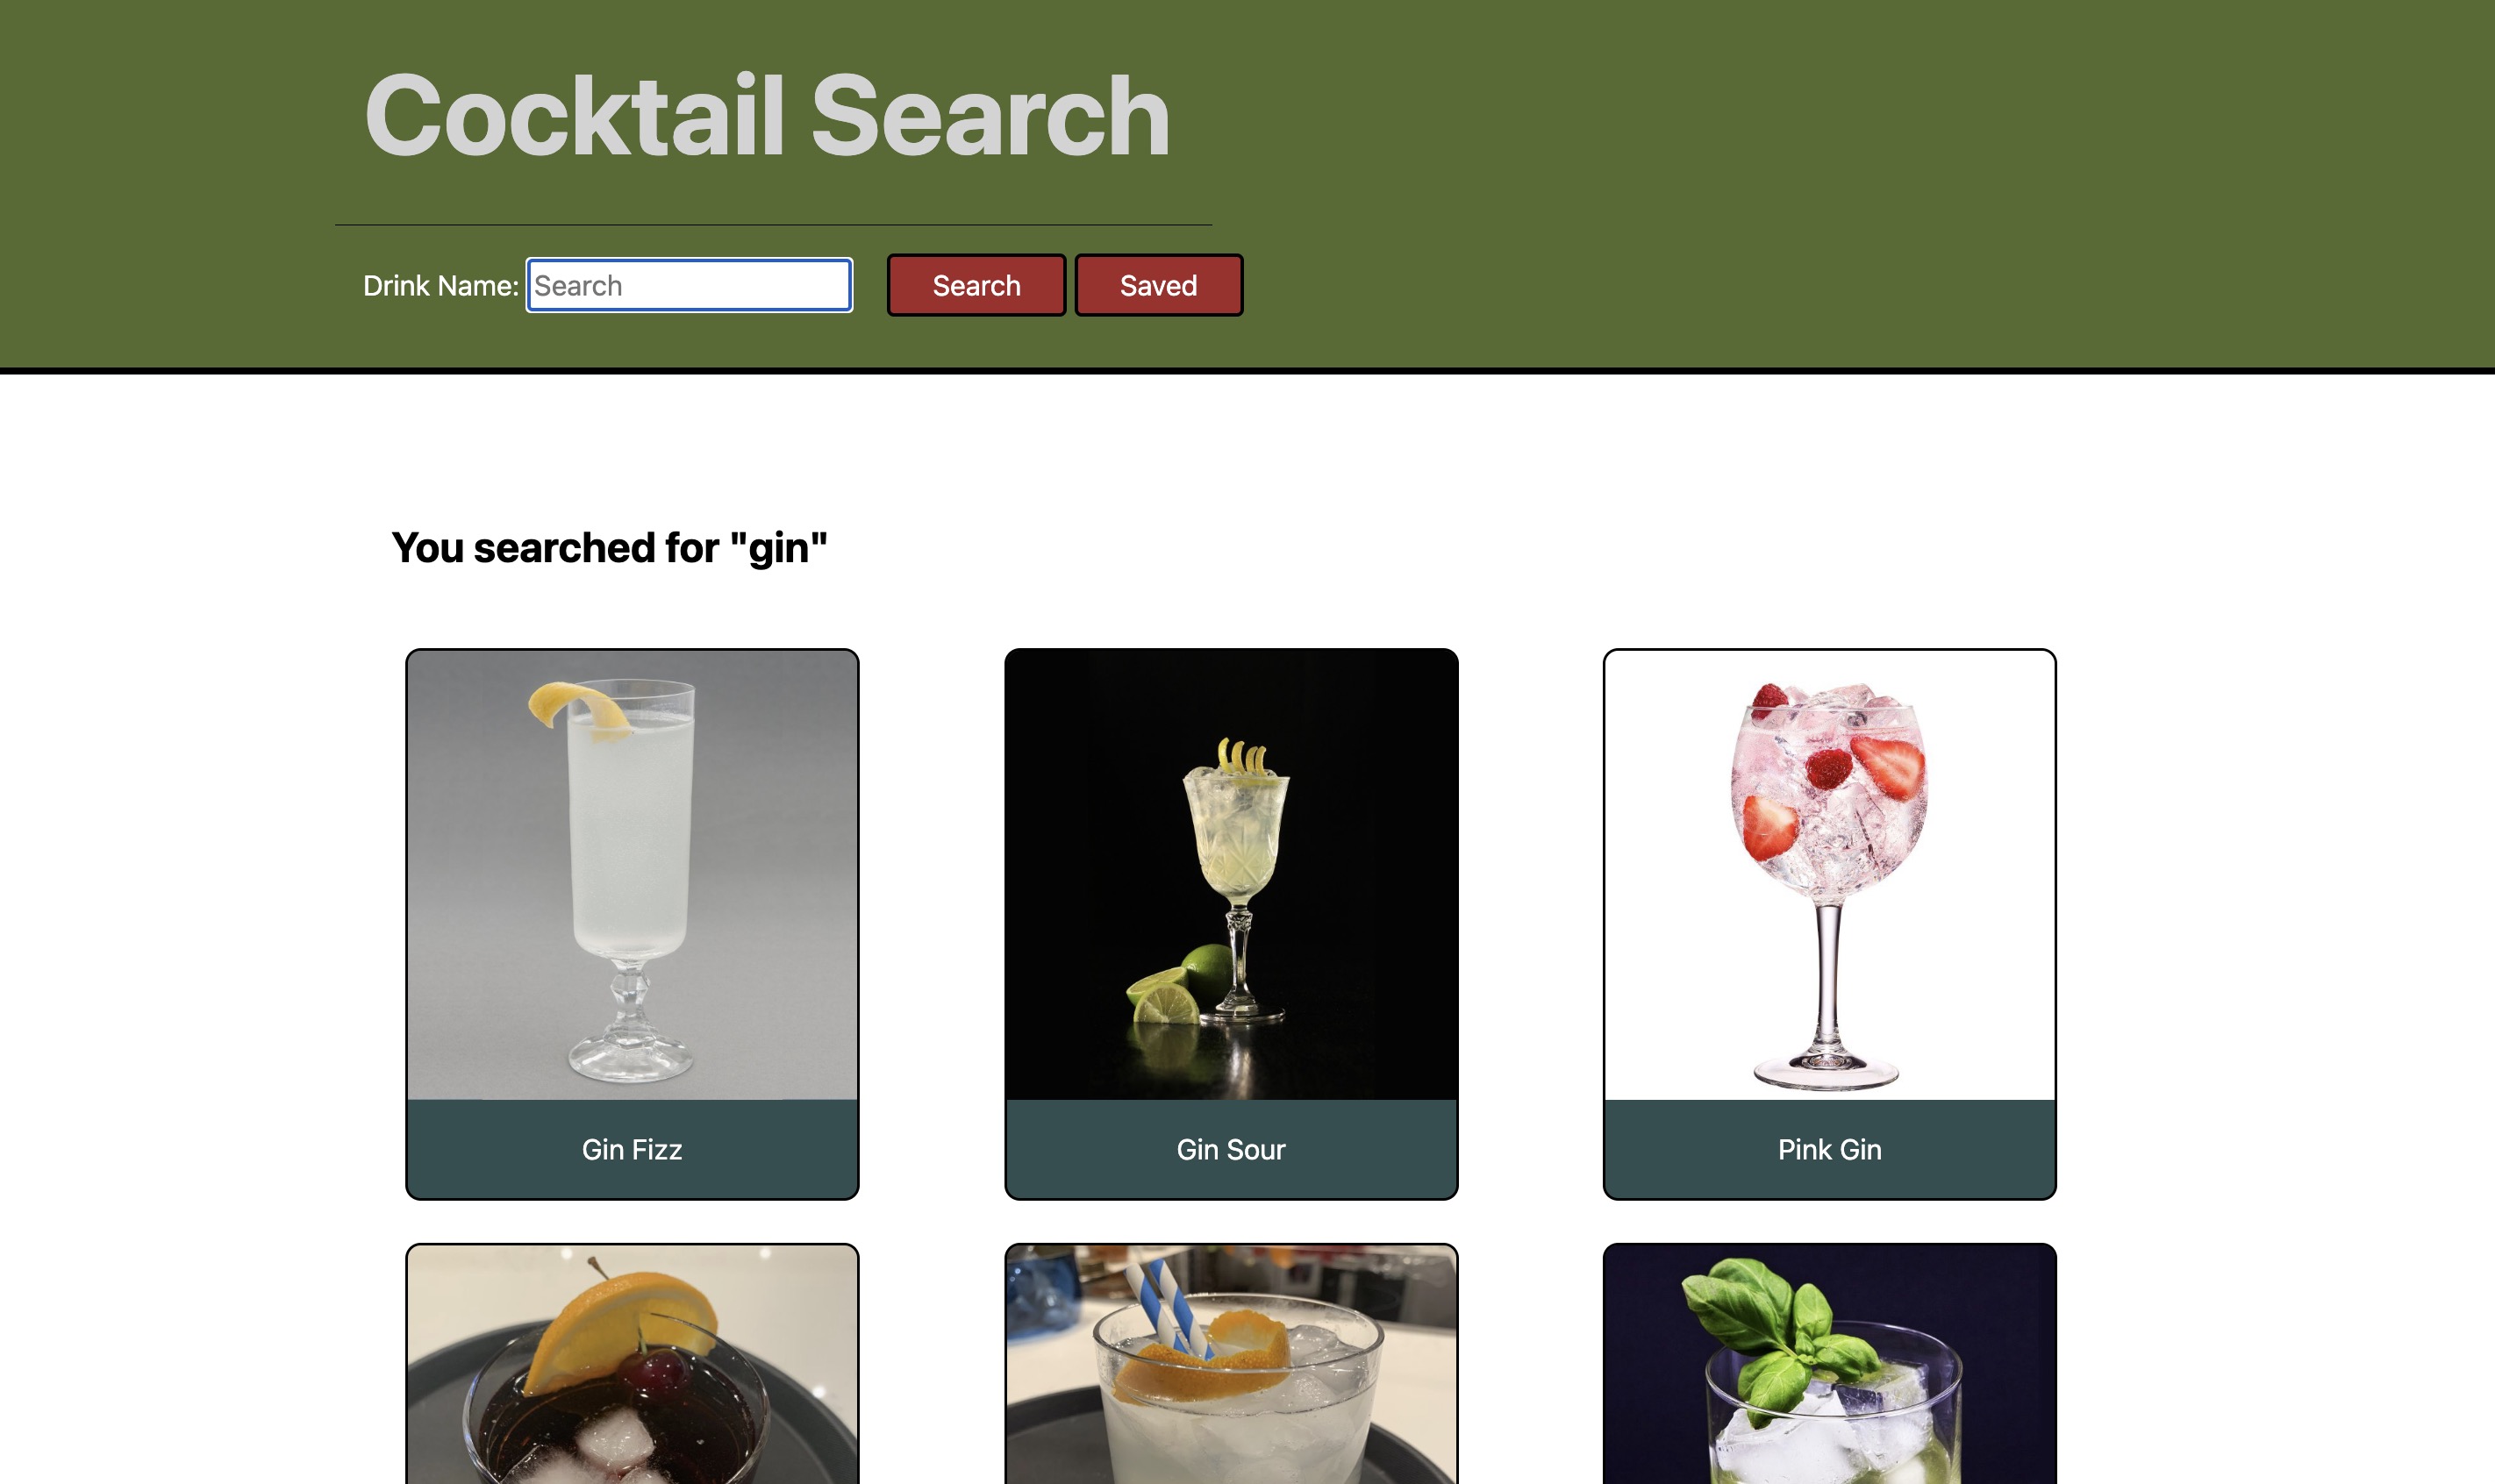
Task: Open the Gin Fizz cocktail photo
Action: pos(632,875)
